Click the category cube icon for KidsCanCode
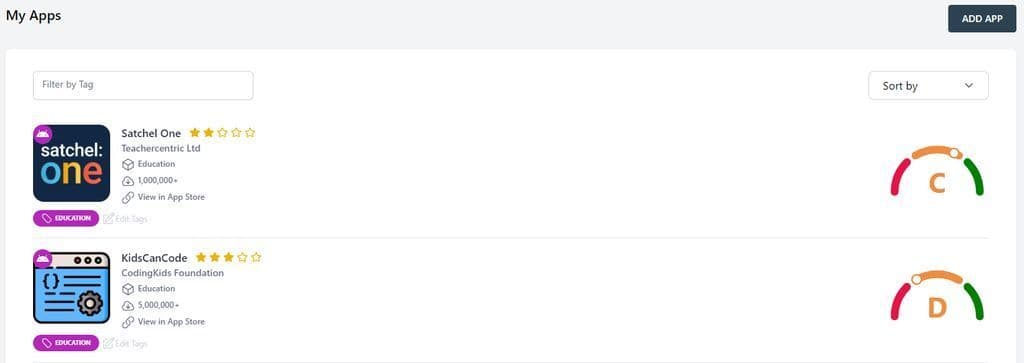1024x363 pixels. click(128, 289)
